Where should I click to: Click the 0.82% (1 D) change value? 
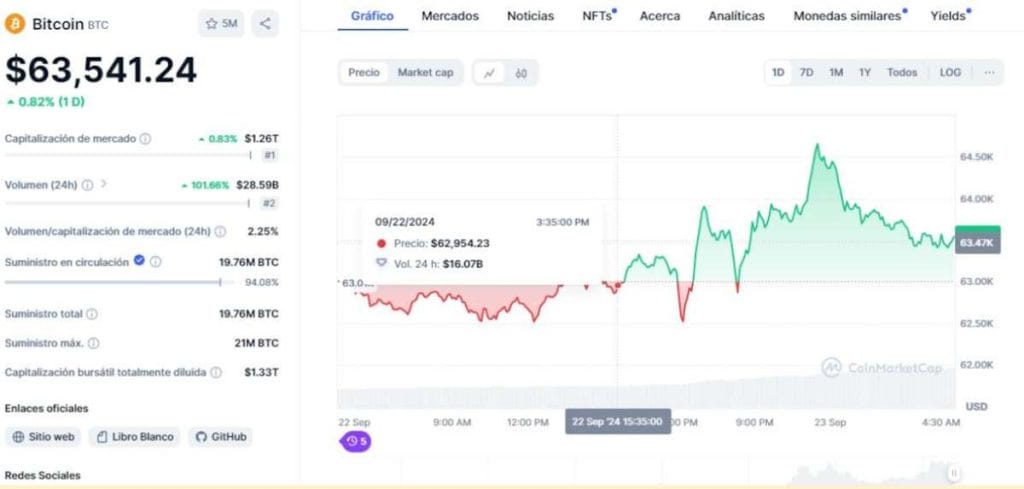(46, 102)
